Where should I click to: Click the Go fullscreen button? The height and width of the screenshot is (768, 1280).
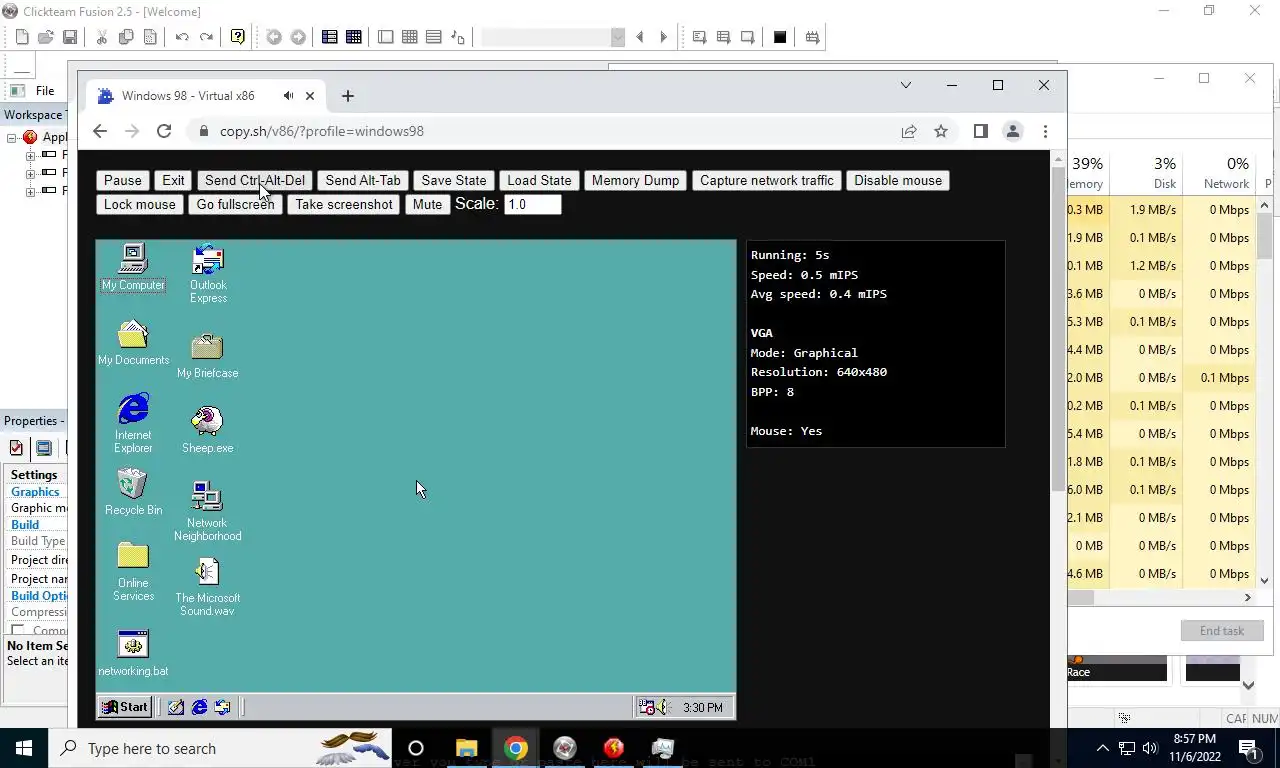pyautogui.click(x=235, y=204)
